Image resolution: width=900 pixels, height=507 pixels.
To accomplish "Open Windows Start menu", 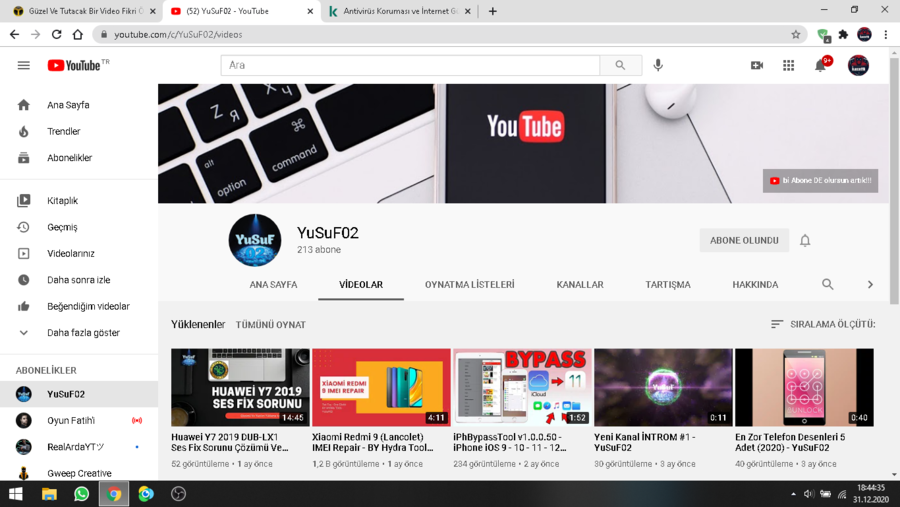I will point(16,494).
